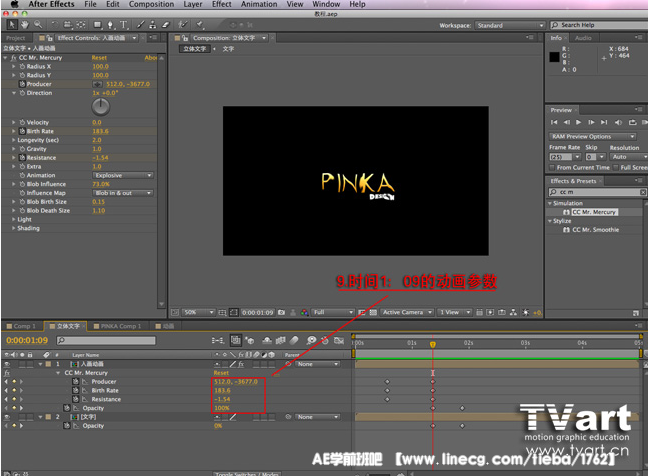Viewport: 648px width, 476px height.
Task: Go to first frame in Preview
Action: coord(554,122)
